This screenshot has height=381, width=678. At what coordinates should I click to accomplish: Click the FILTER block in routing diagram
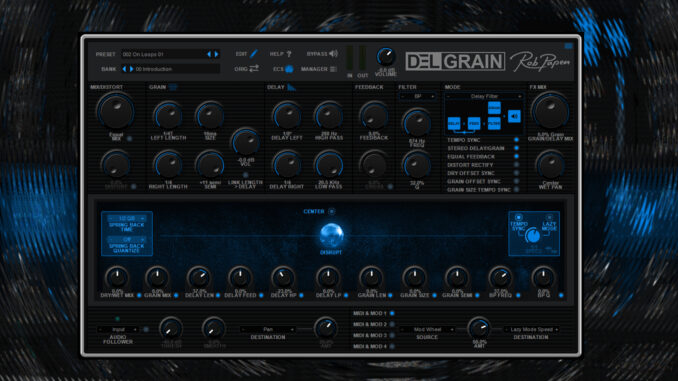[x=494, y=123]
